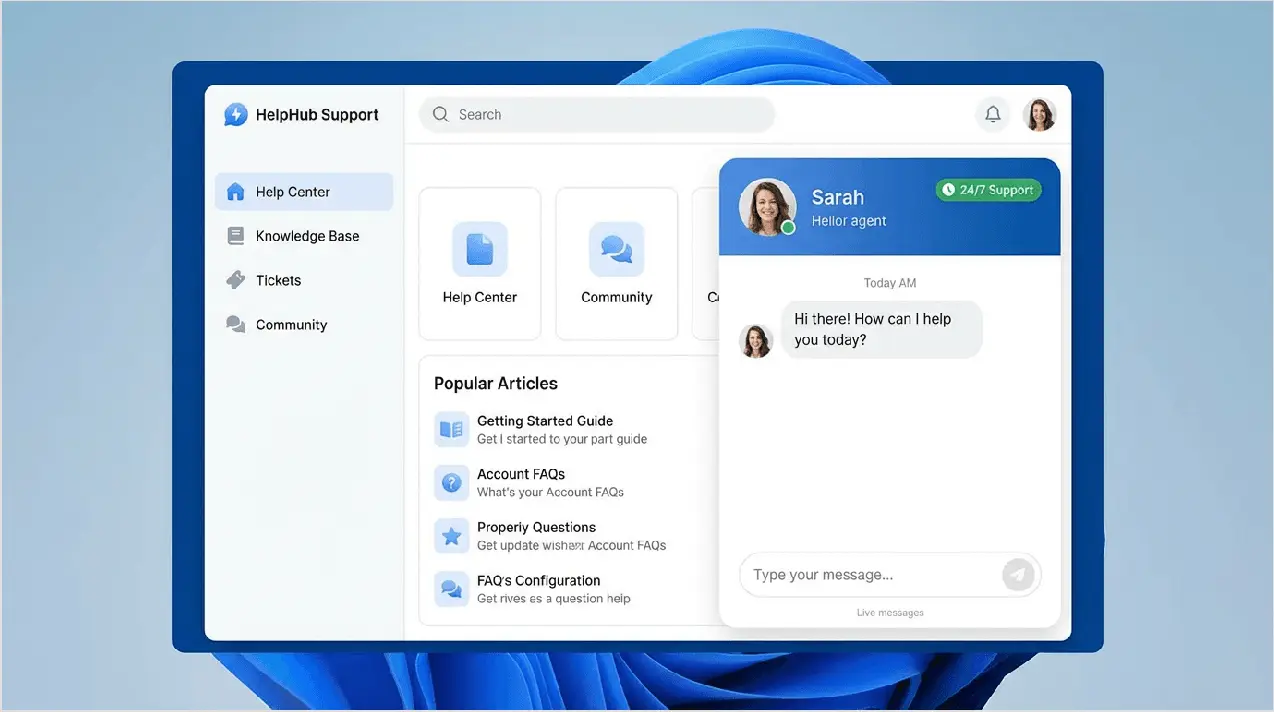1274x712 pixels.
Task: Click the book icon beside Knowledge Base
Action: [x=235, y=236]
